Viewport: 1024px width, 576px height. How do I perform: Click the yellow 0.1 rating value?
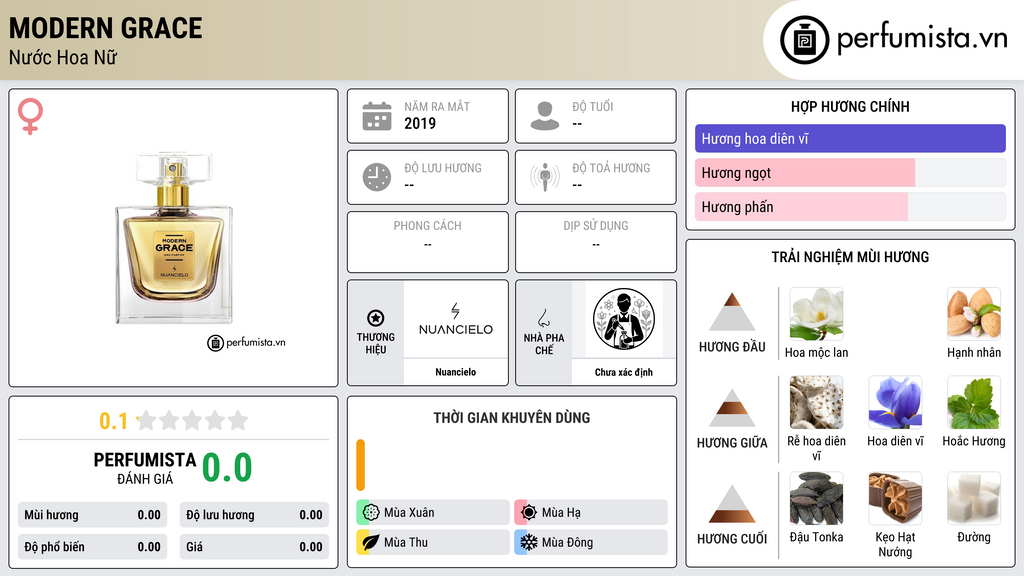[x=113, y=421]
